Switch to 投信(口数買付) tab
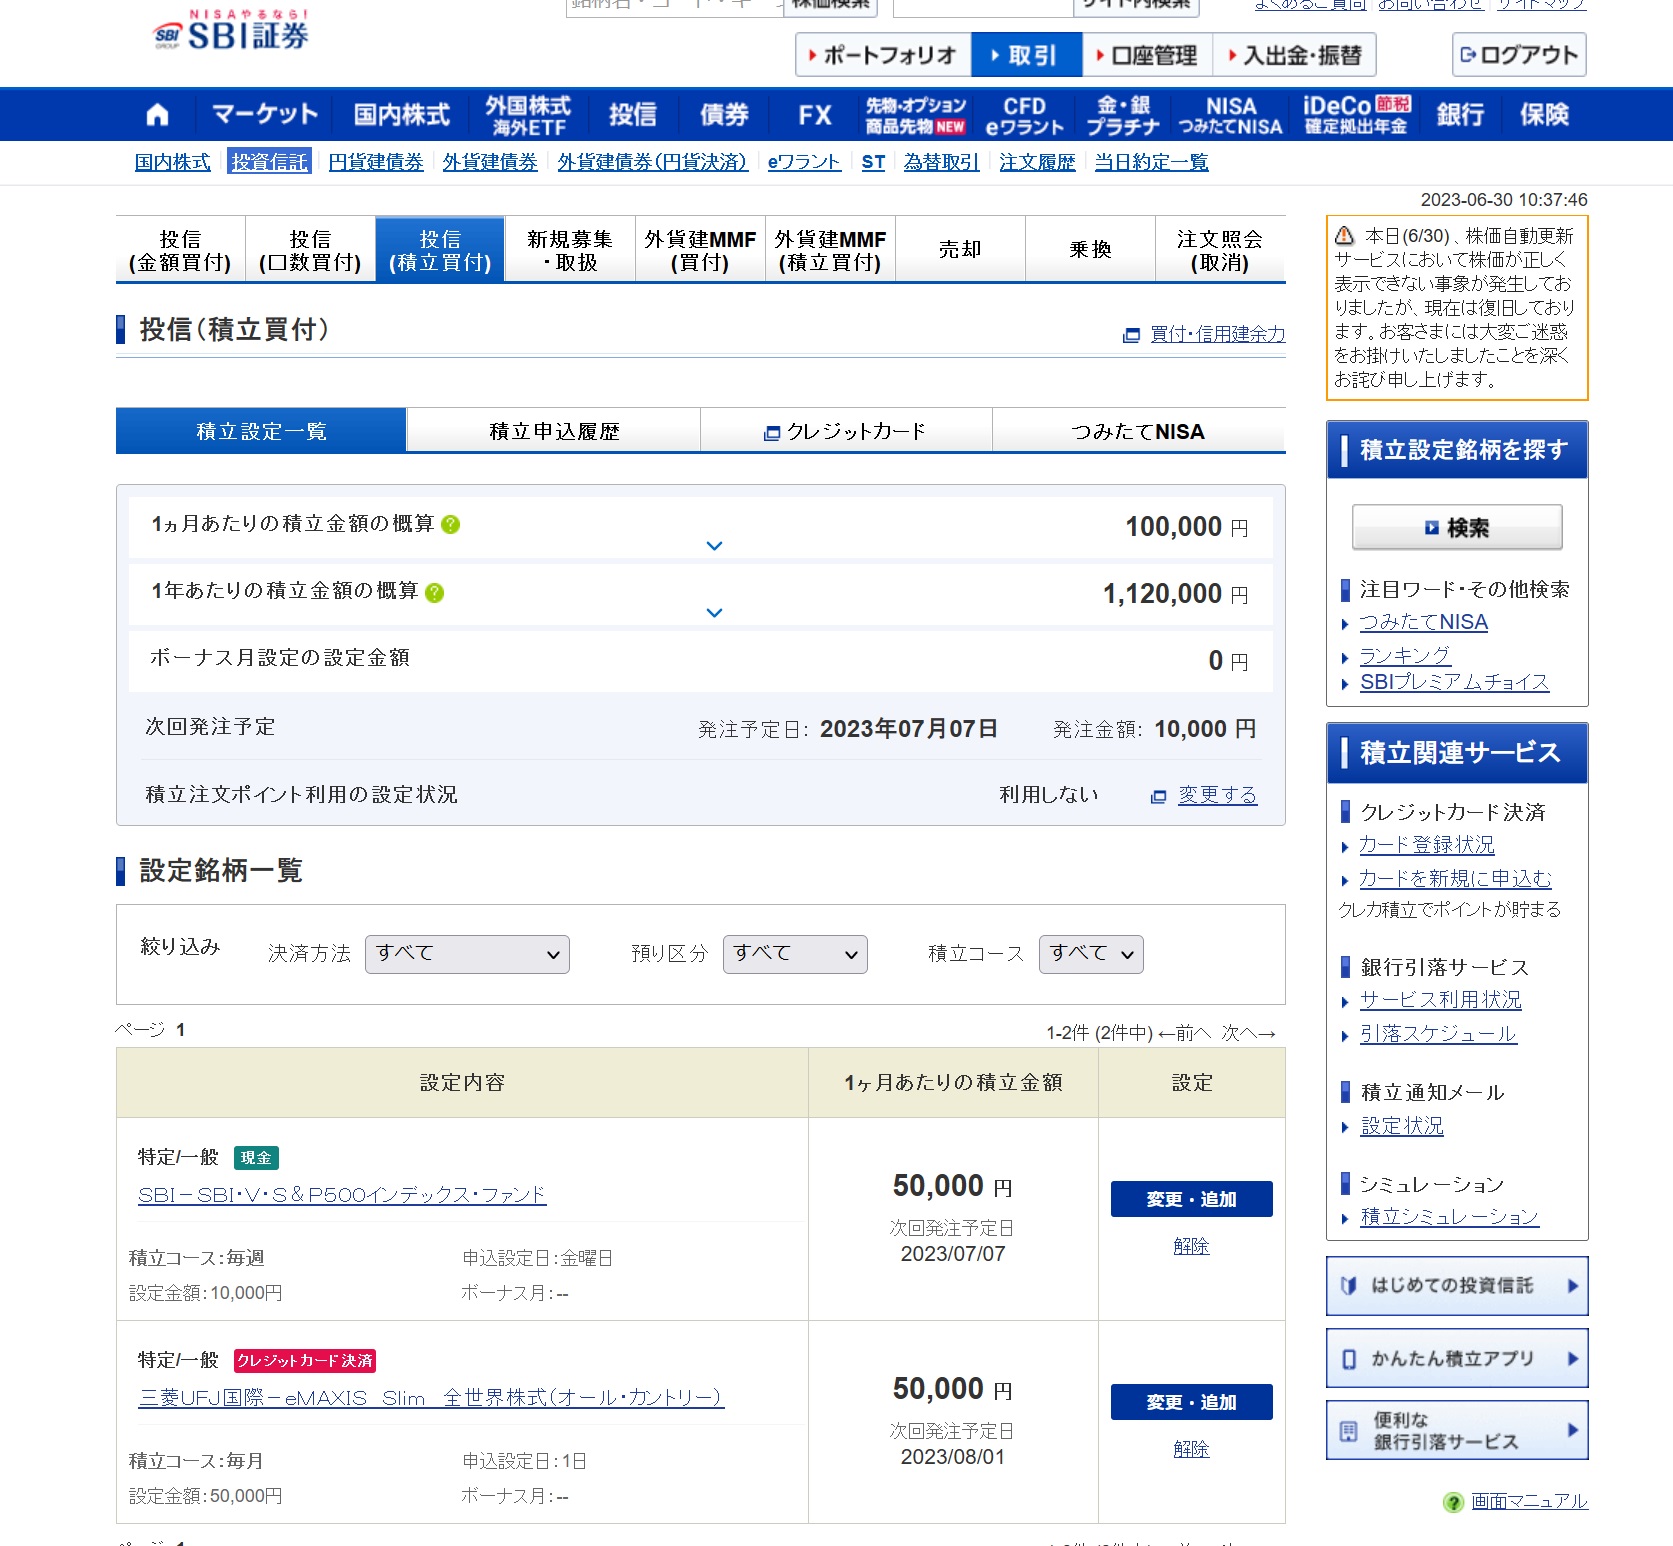 (x=310, y=250)
